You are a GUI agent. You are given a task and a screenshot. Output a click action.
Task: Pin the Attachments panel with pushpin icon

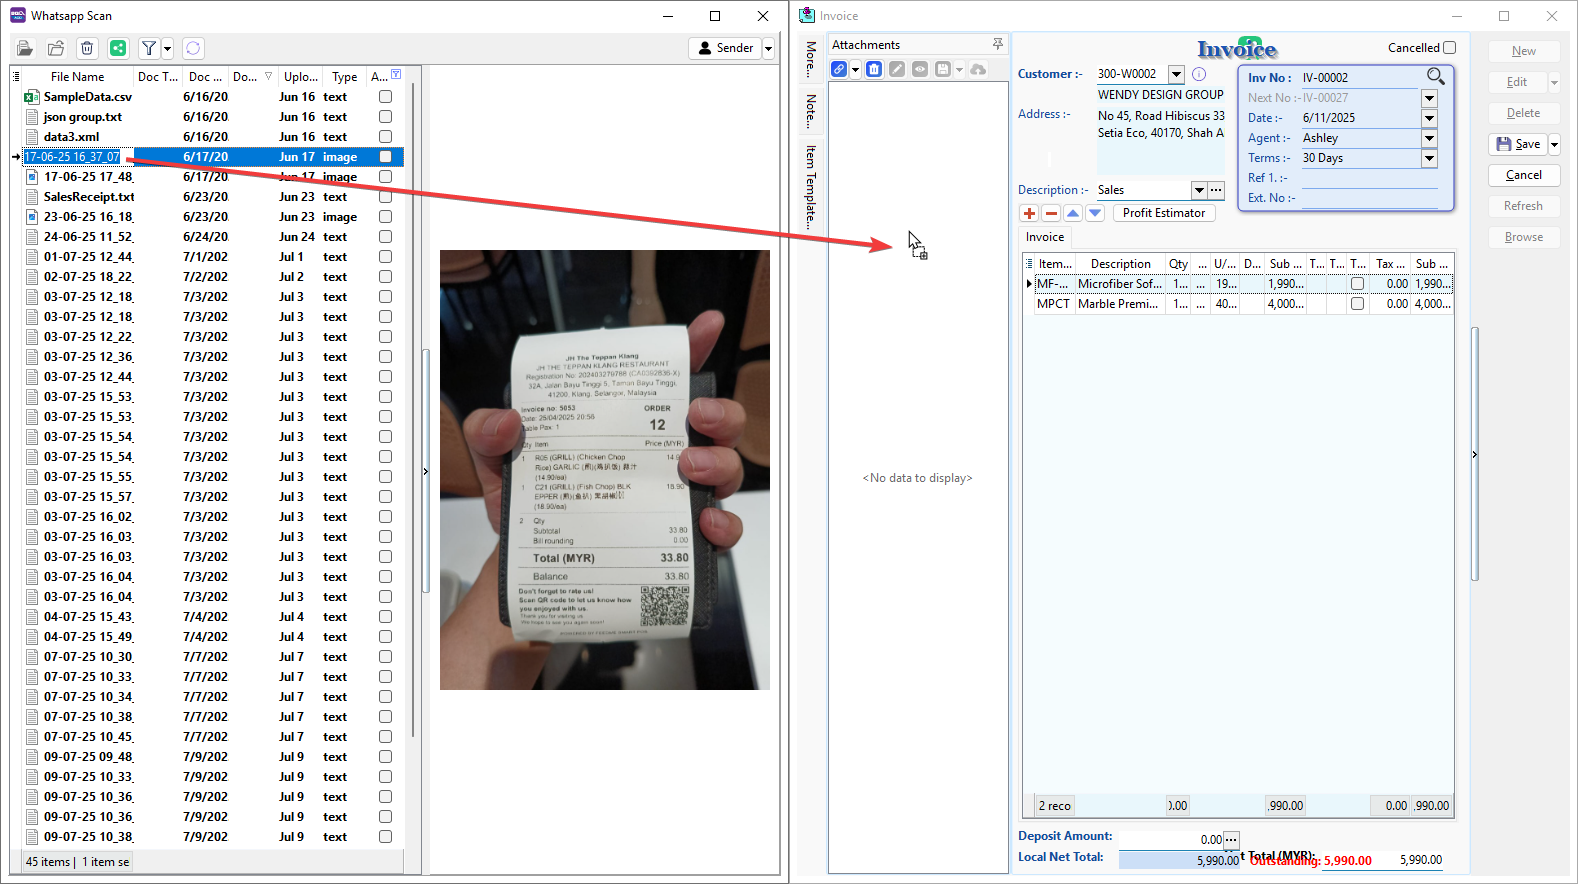[x=997, y=44]
